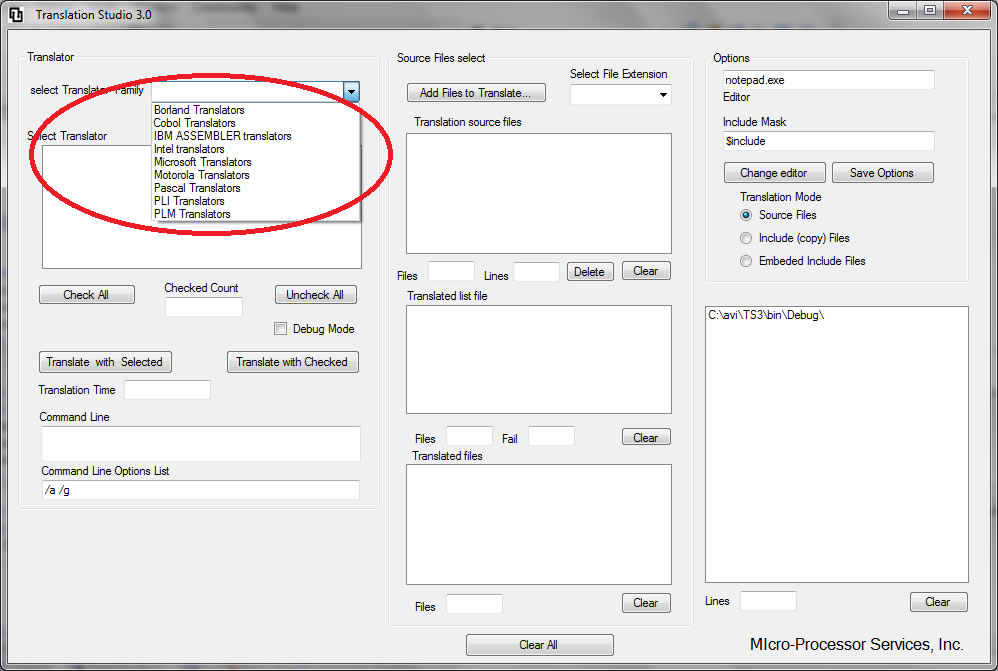The width and height of the screenshot is (998, 671).
Task: Enable the Debug Mode checkbox
Action: coord(280,328)
